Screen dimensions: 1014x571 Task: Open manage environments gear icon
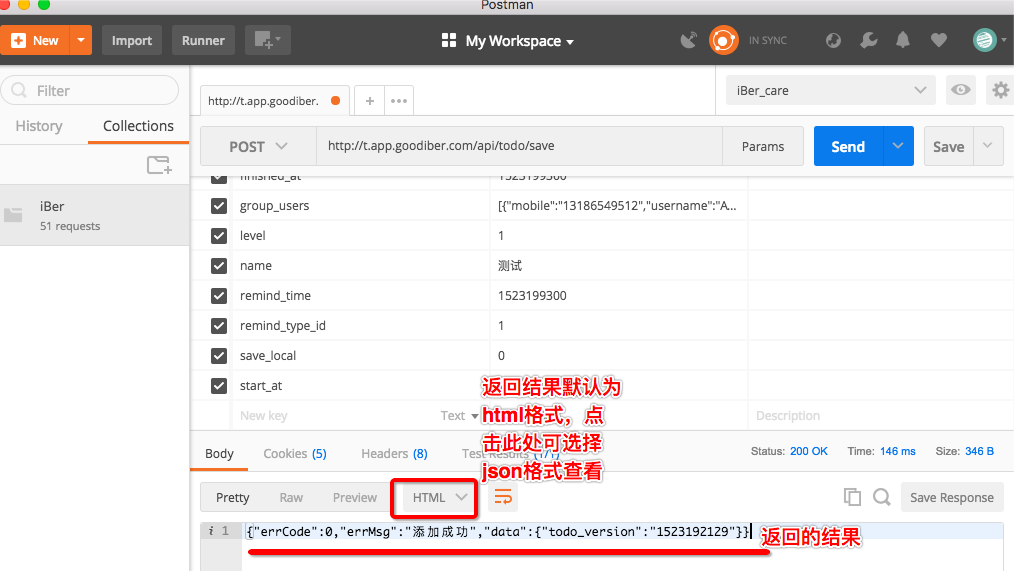coord(1000,90)
